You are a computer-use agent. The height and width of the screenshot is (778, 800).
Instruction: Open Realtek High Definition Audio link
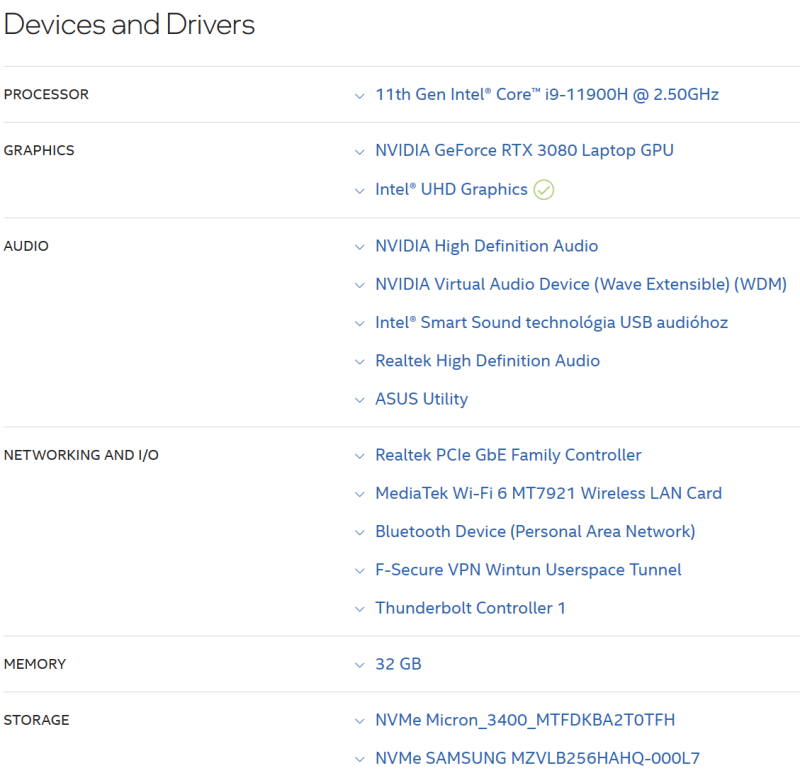click(488, 361)
